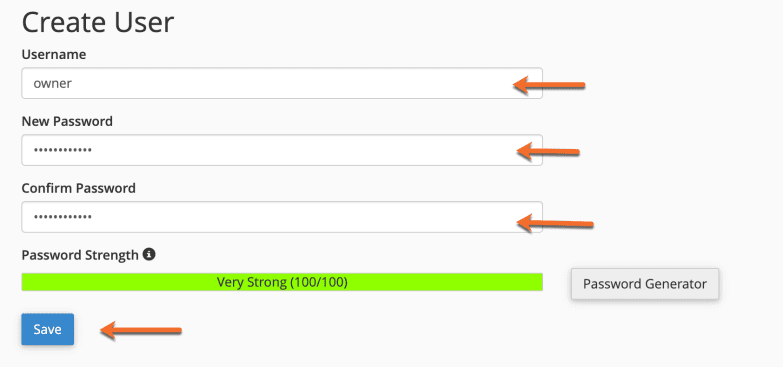
Task: Click the Password Strength label text
Action: coord(80,255)
